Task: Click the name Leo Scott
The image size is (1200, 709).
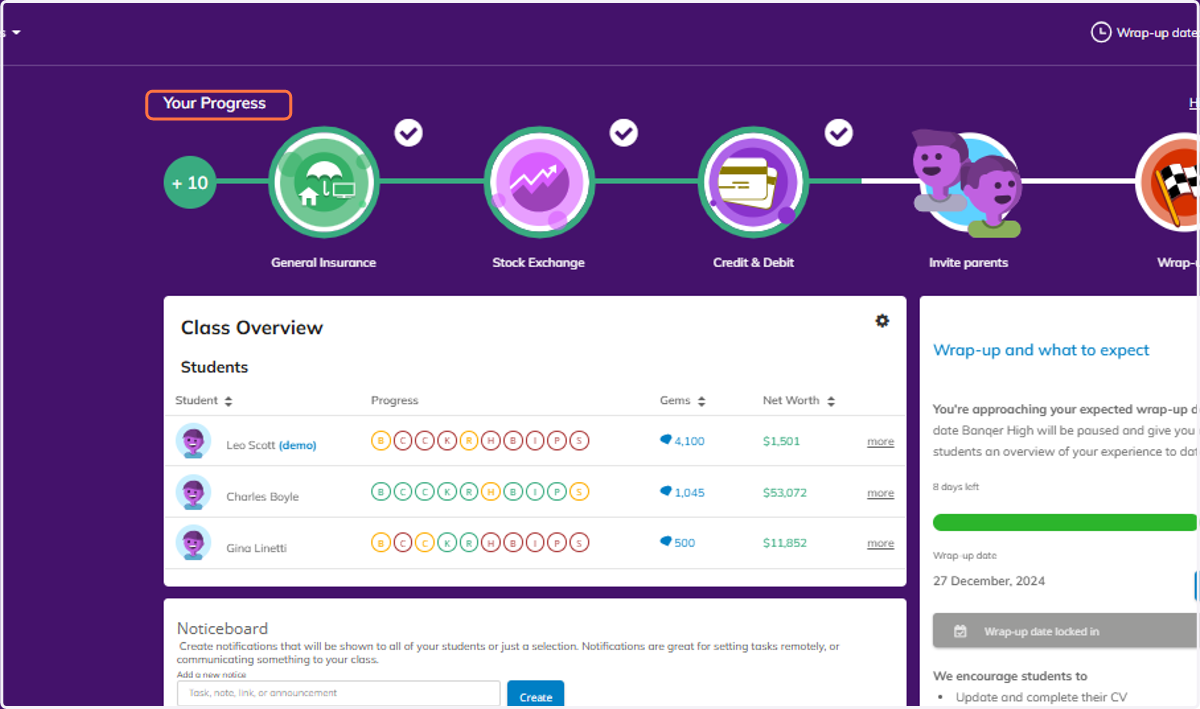Action: pos(250,445)
